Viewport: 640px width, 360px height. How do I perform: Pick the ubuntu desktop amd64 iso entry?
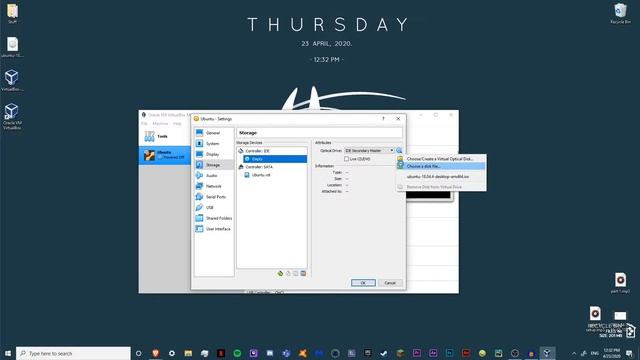click(x=441, y=177)
